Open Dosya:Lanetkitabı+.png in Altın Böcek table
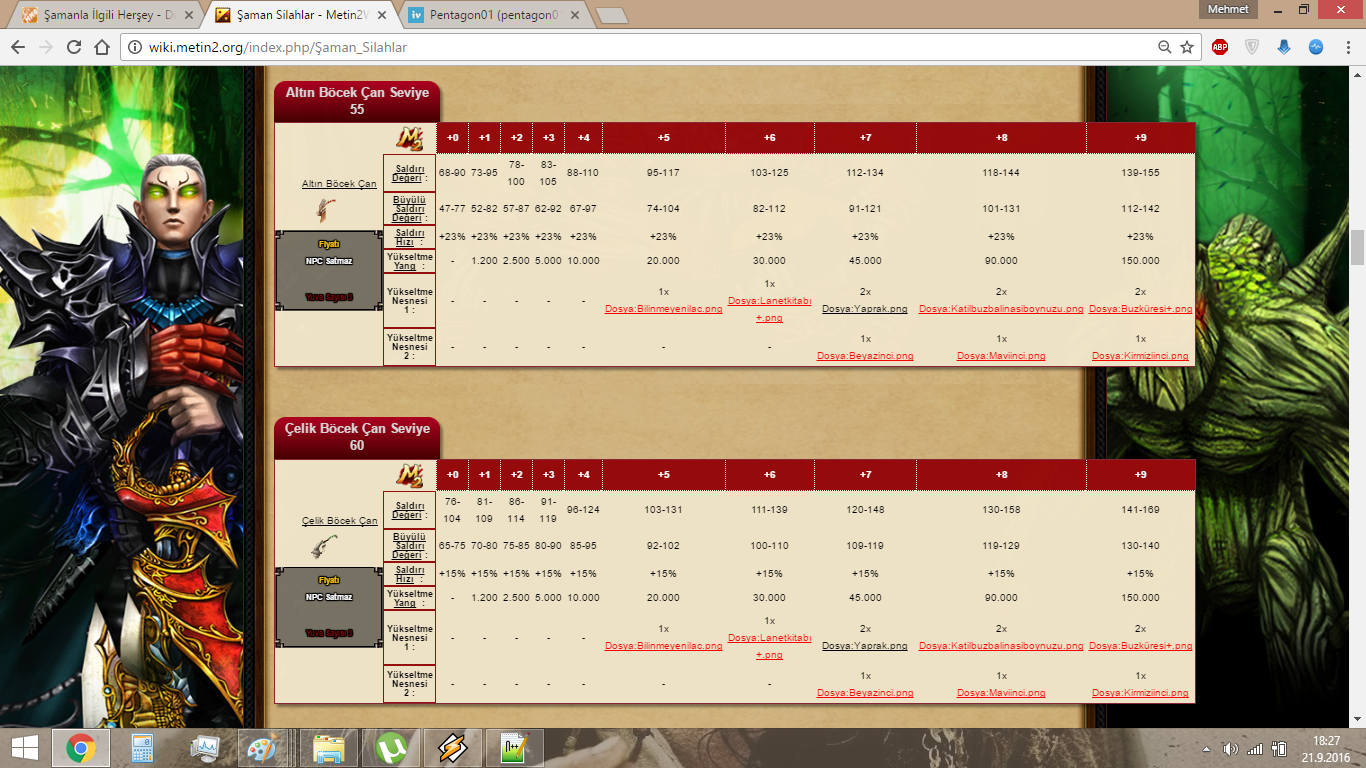1366x768 pixels. coord(769,309)
